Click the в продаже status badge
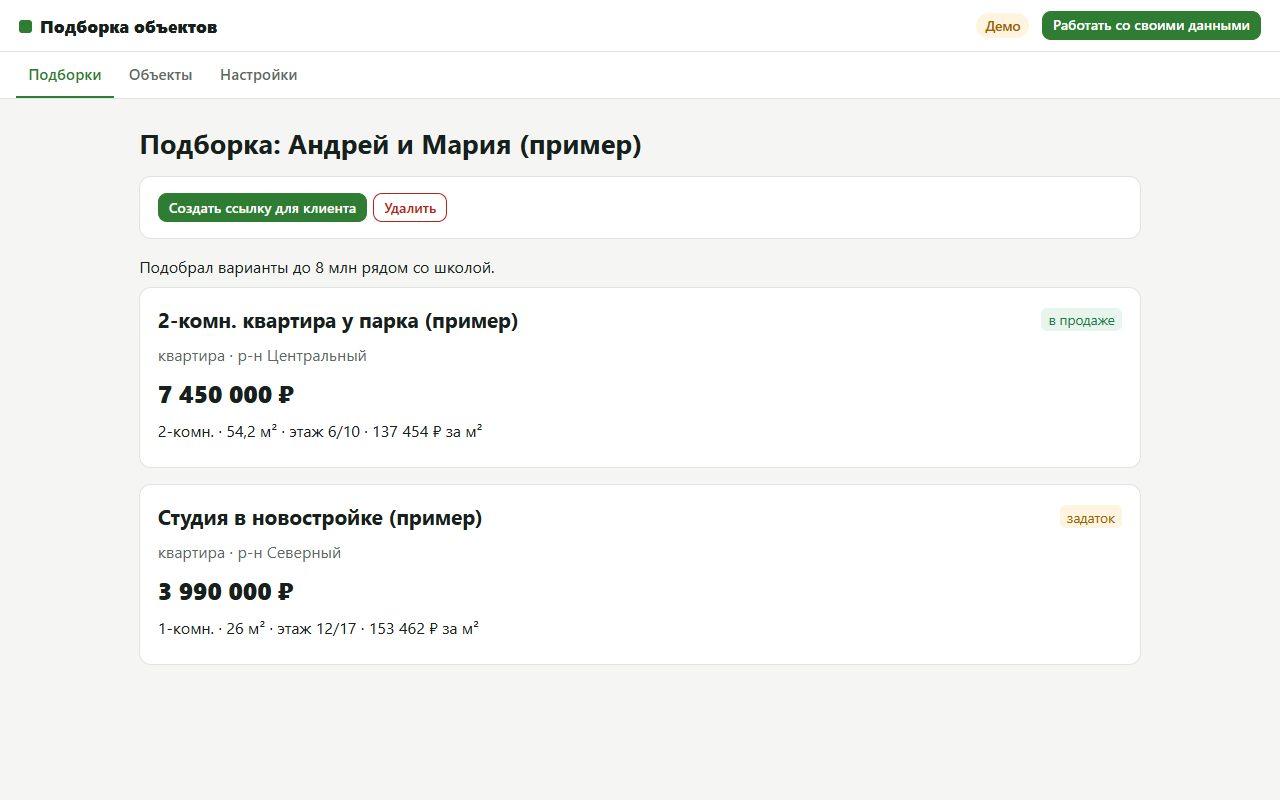Viewport: 1280px width, 800px height. pos(1081,320)
